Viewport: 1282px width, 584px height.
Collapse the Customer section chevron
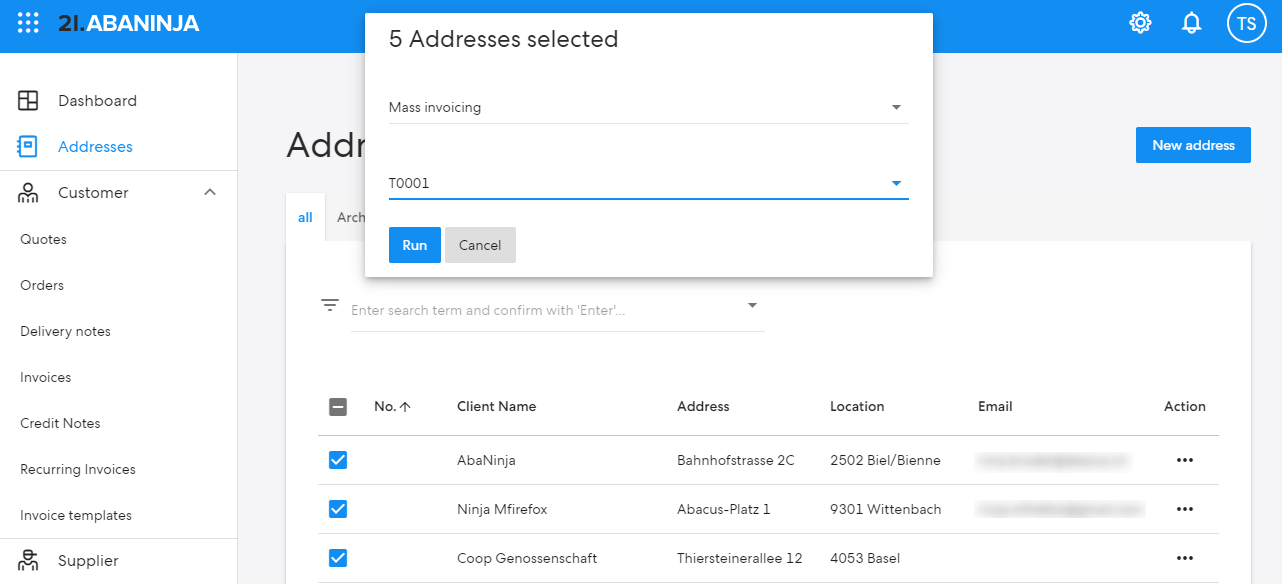point(210,192)
